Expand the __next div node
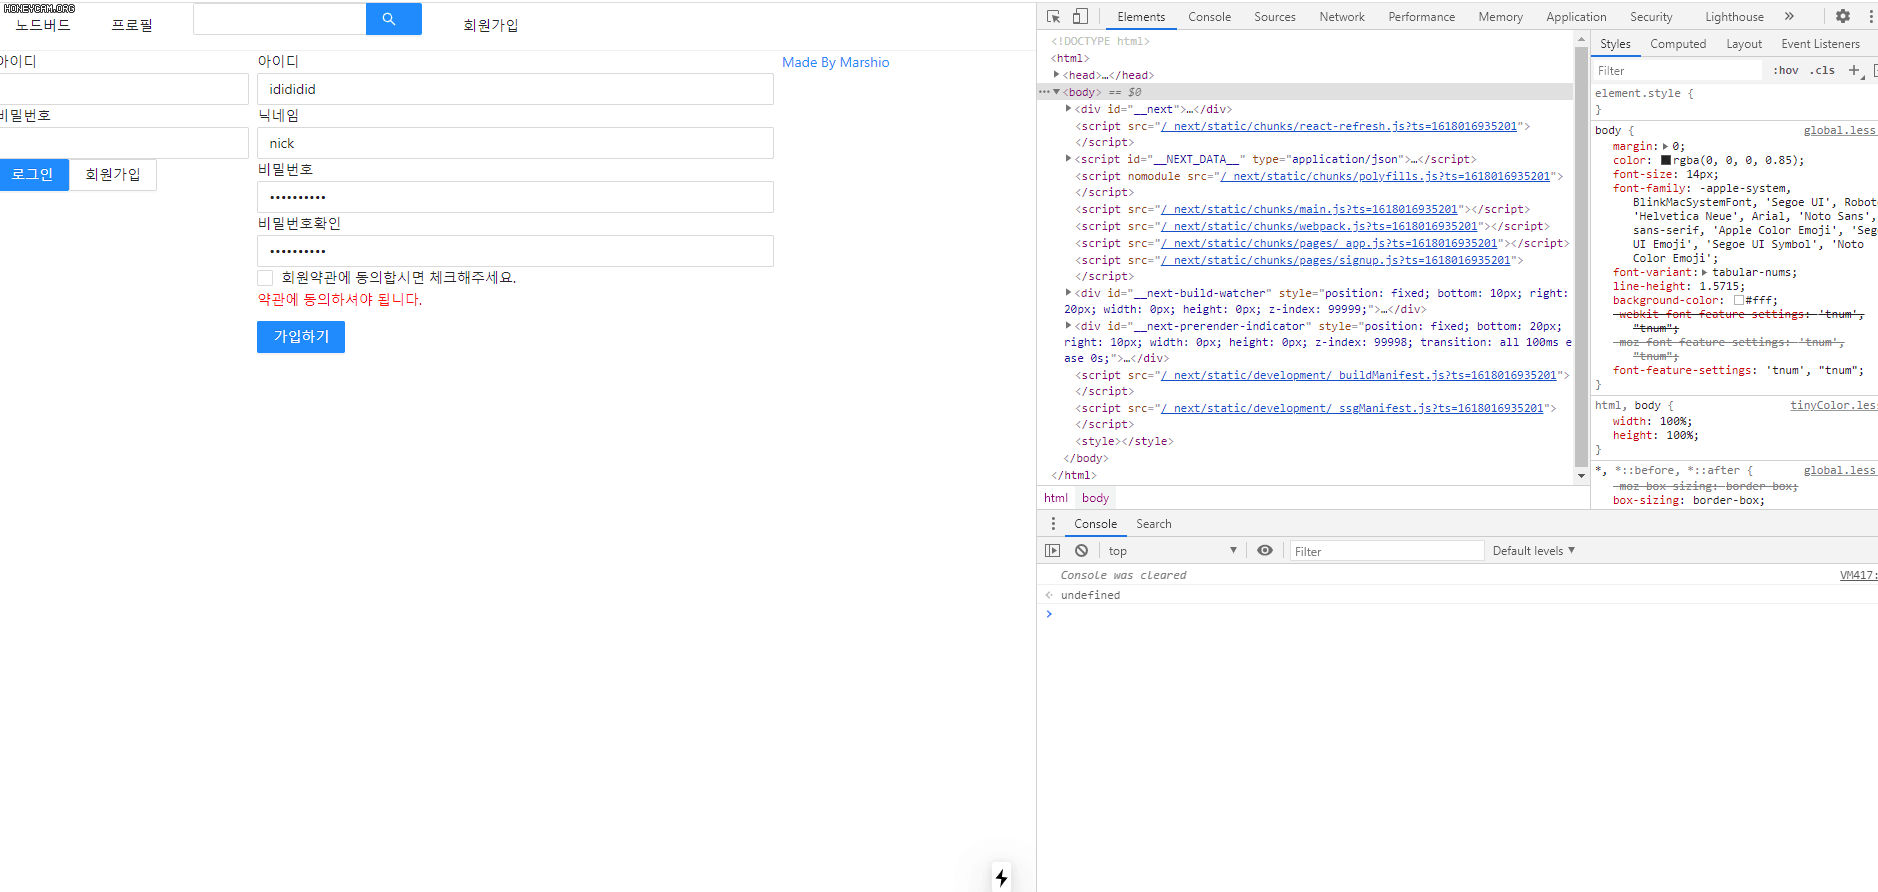The width and height of the screenshot is (1878, 892). pos(1068,108)
